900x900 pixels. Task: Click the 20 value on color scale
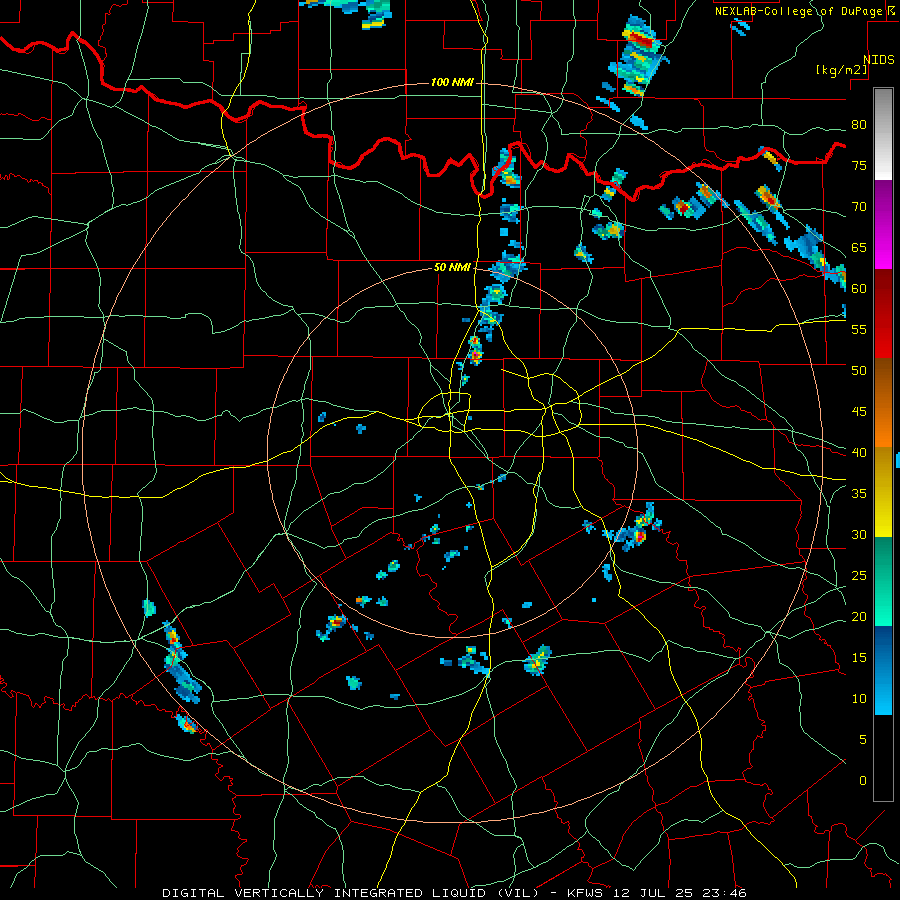point(859,616)
